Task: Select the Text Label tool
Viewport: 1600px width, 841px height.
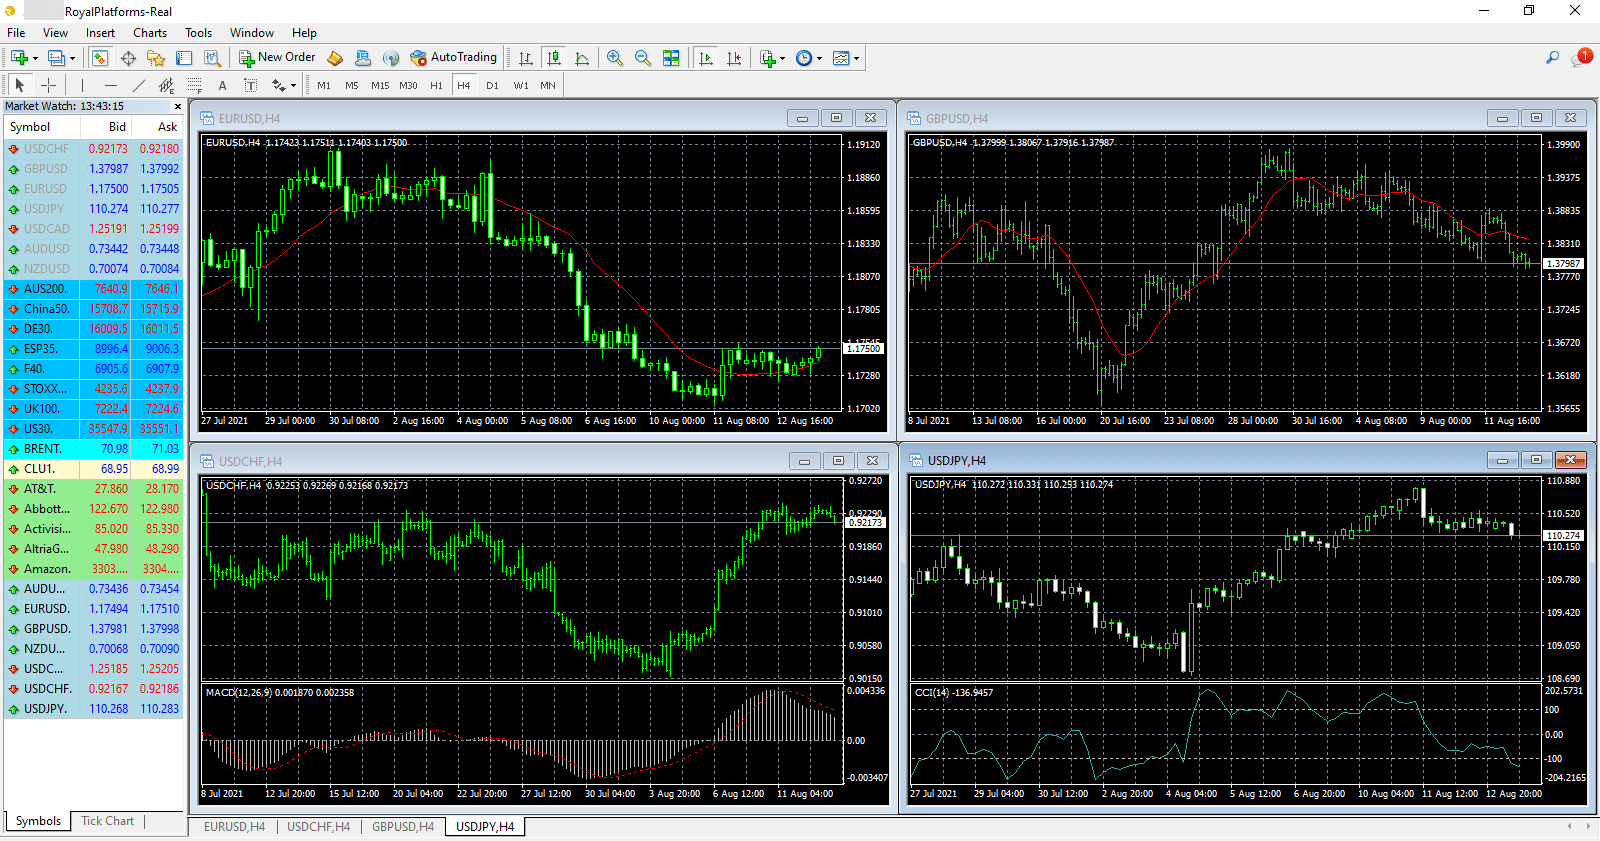Action: point(250,85)
